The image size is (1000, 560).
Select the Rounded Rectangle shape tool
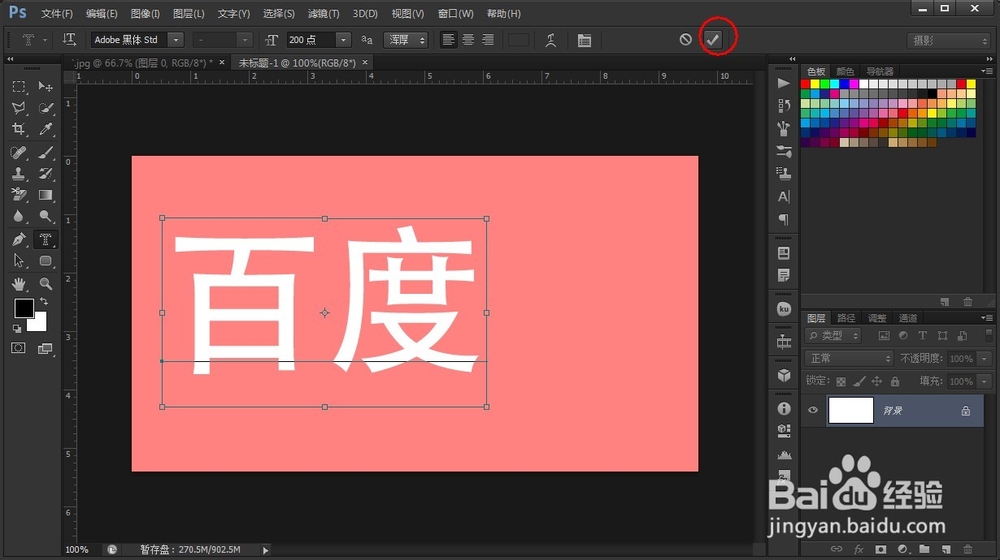(45, 261)
